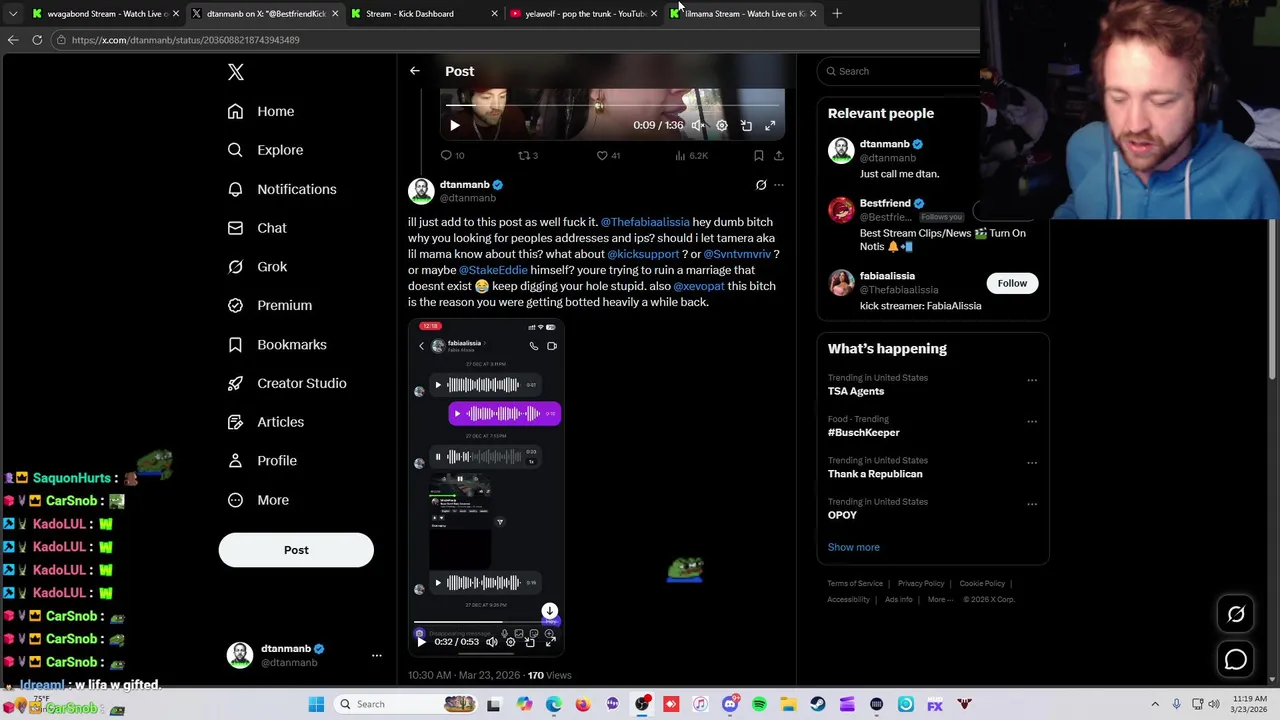Open settings gear on the top video
This screenshot has height=720, width=1280.
[x=722, y=126]
